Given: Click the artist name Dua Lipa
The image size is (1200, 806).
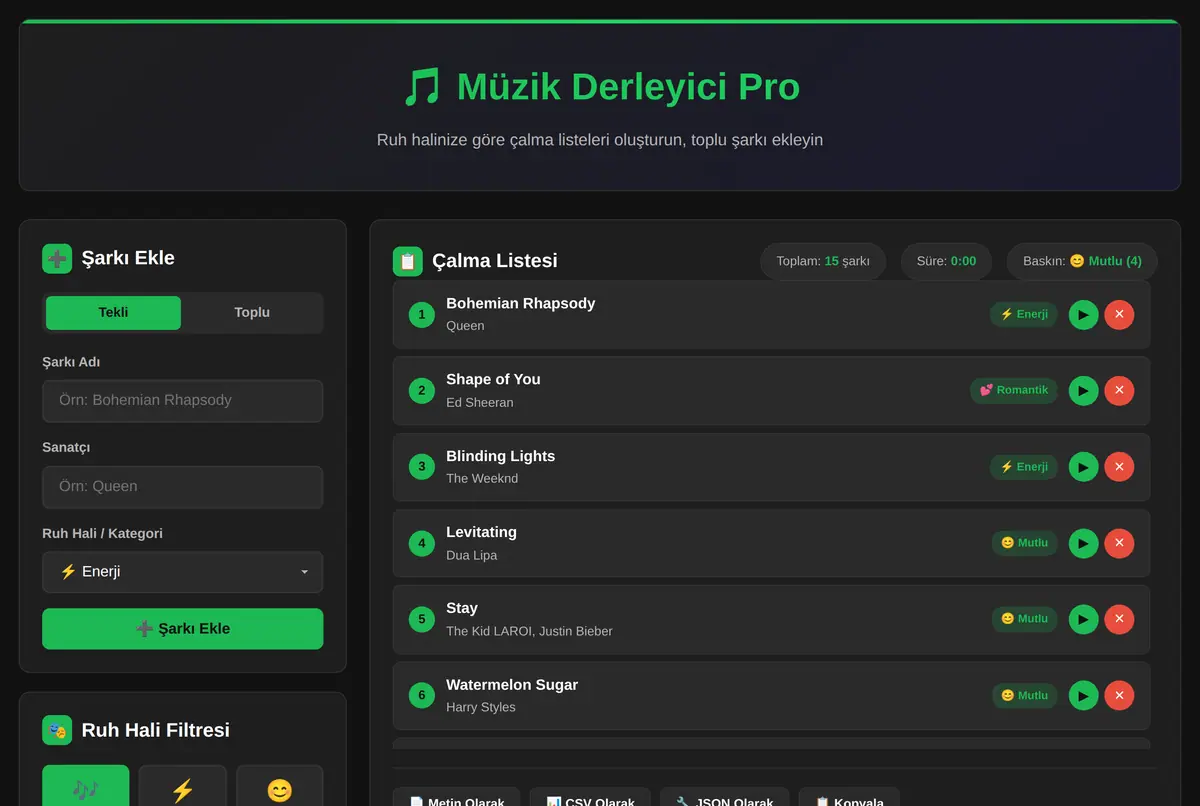Looking at the screenshot, I should click(x=471, y=555).
